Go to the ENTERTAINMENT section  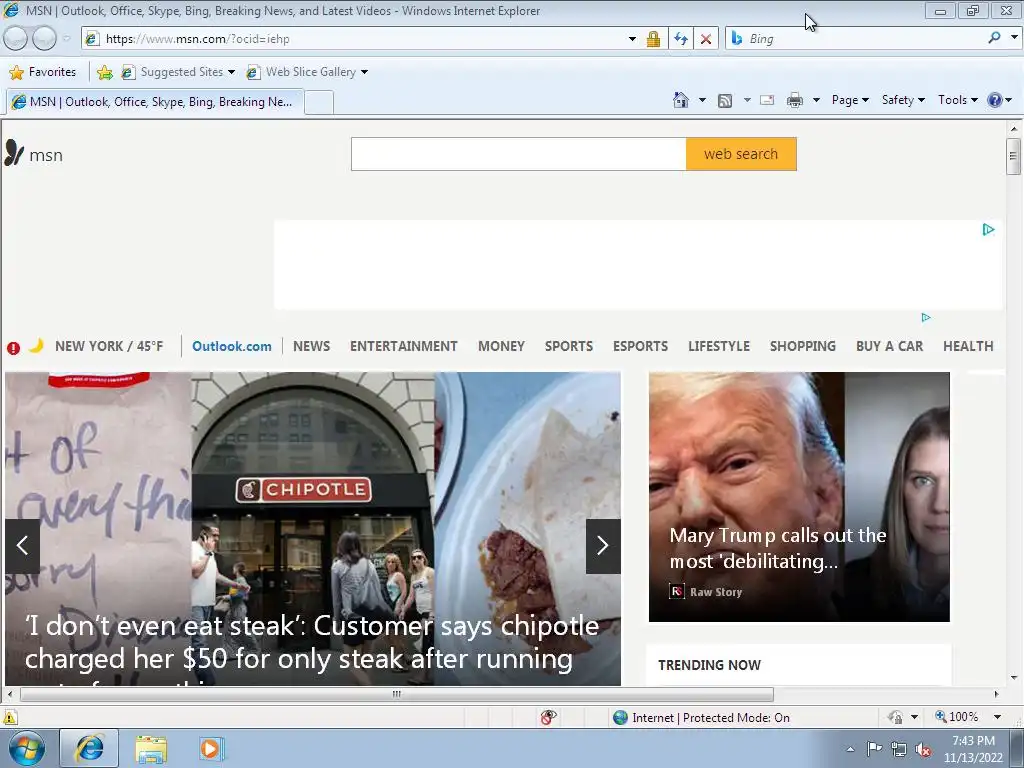tap(404, 346)
